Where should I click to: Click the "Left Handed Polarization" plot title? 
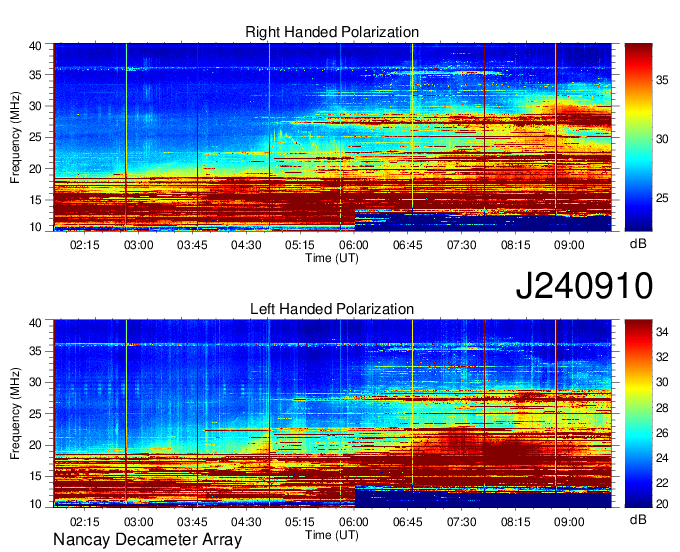pyautogui.click(x=332, y=309)
